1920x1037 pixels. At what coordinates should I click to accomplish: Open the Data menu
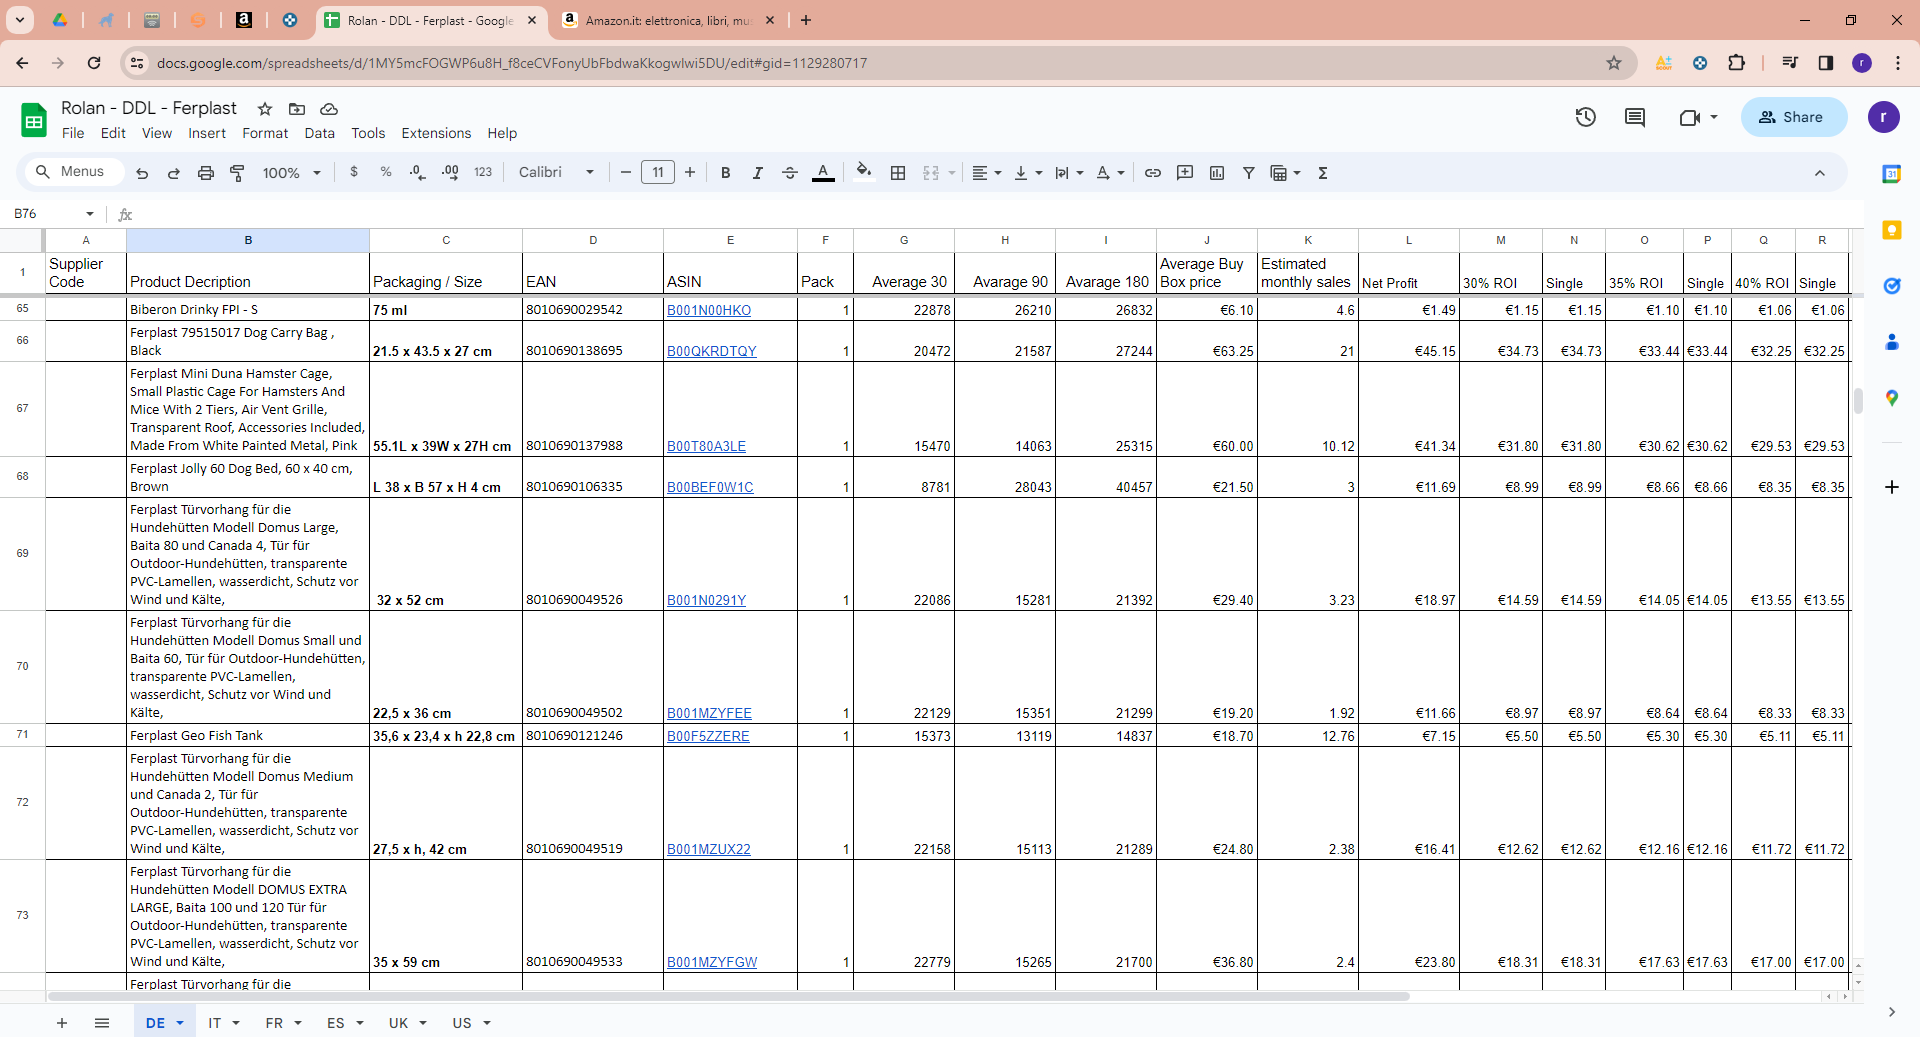320,133
